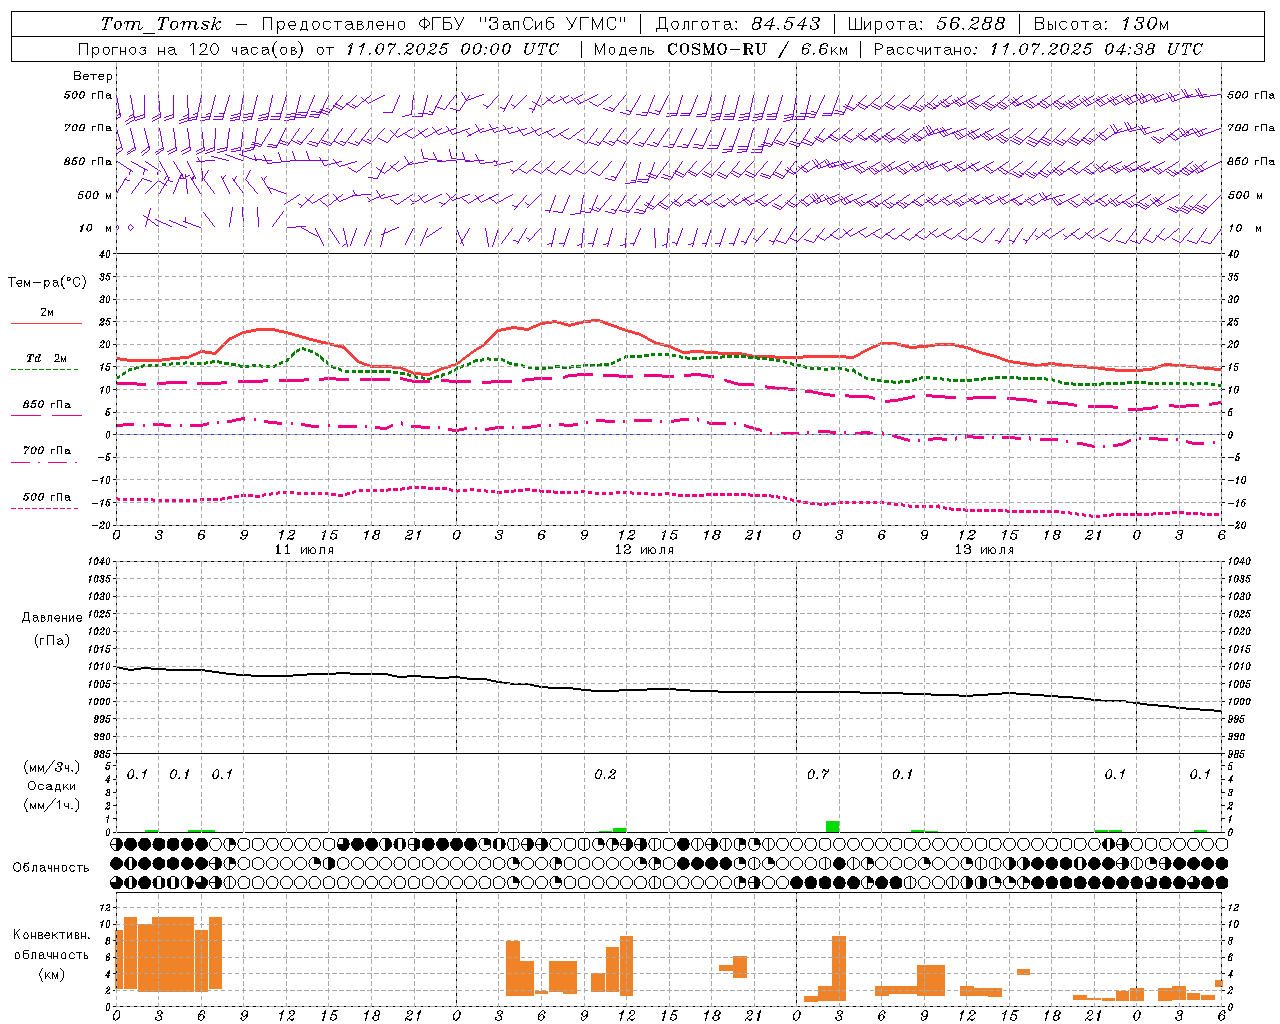Click the '850 гПа' temperature legend entry
Screen dimensions: 1280x1024
(46, 405)
